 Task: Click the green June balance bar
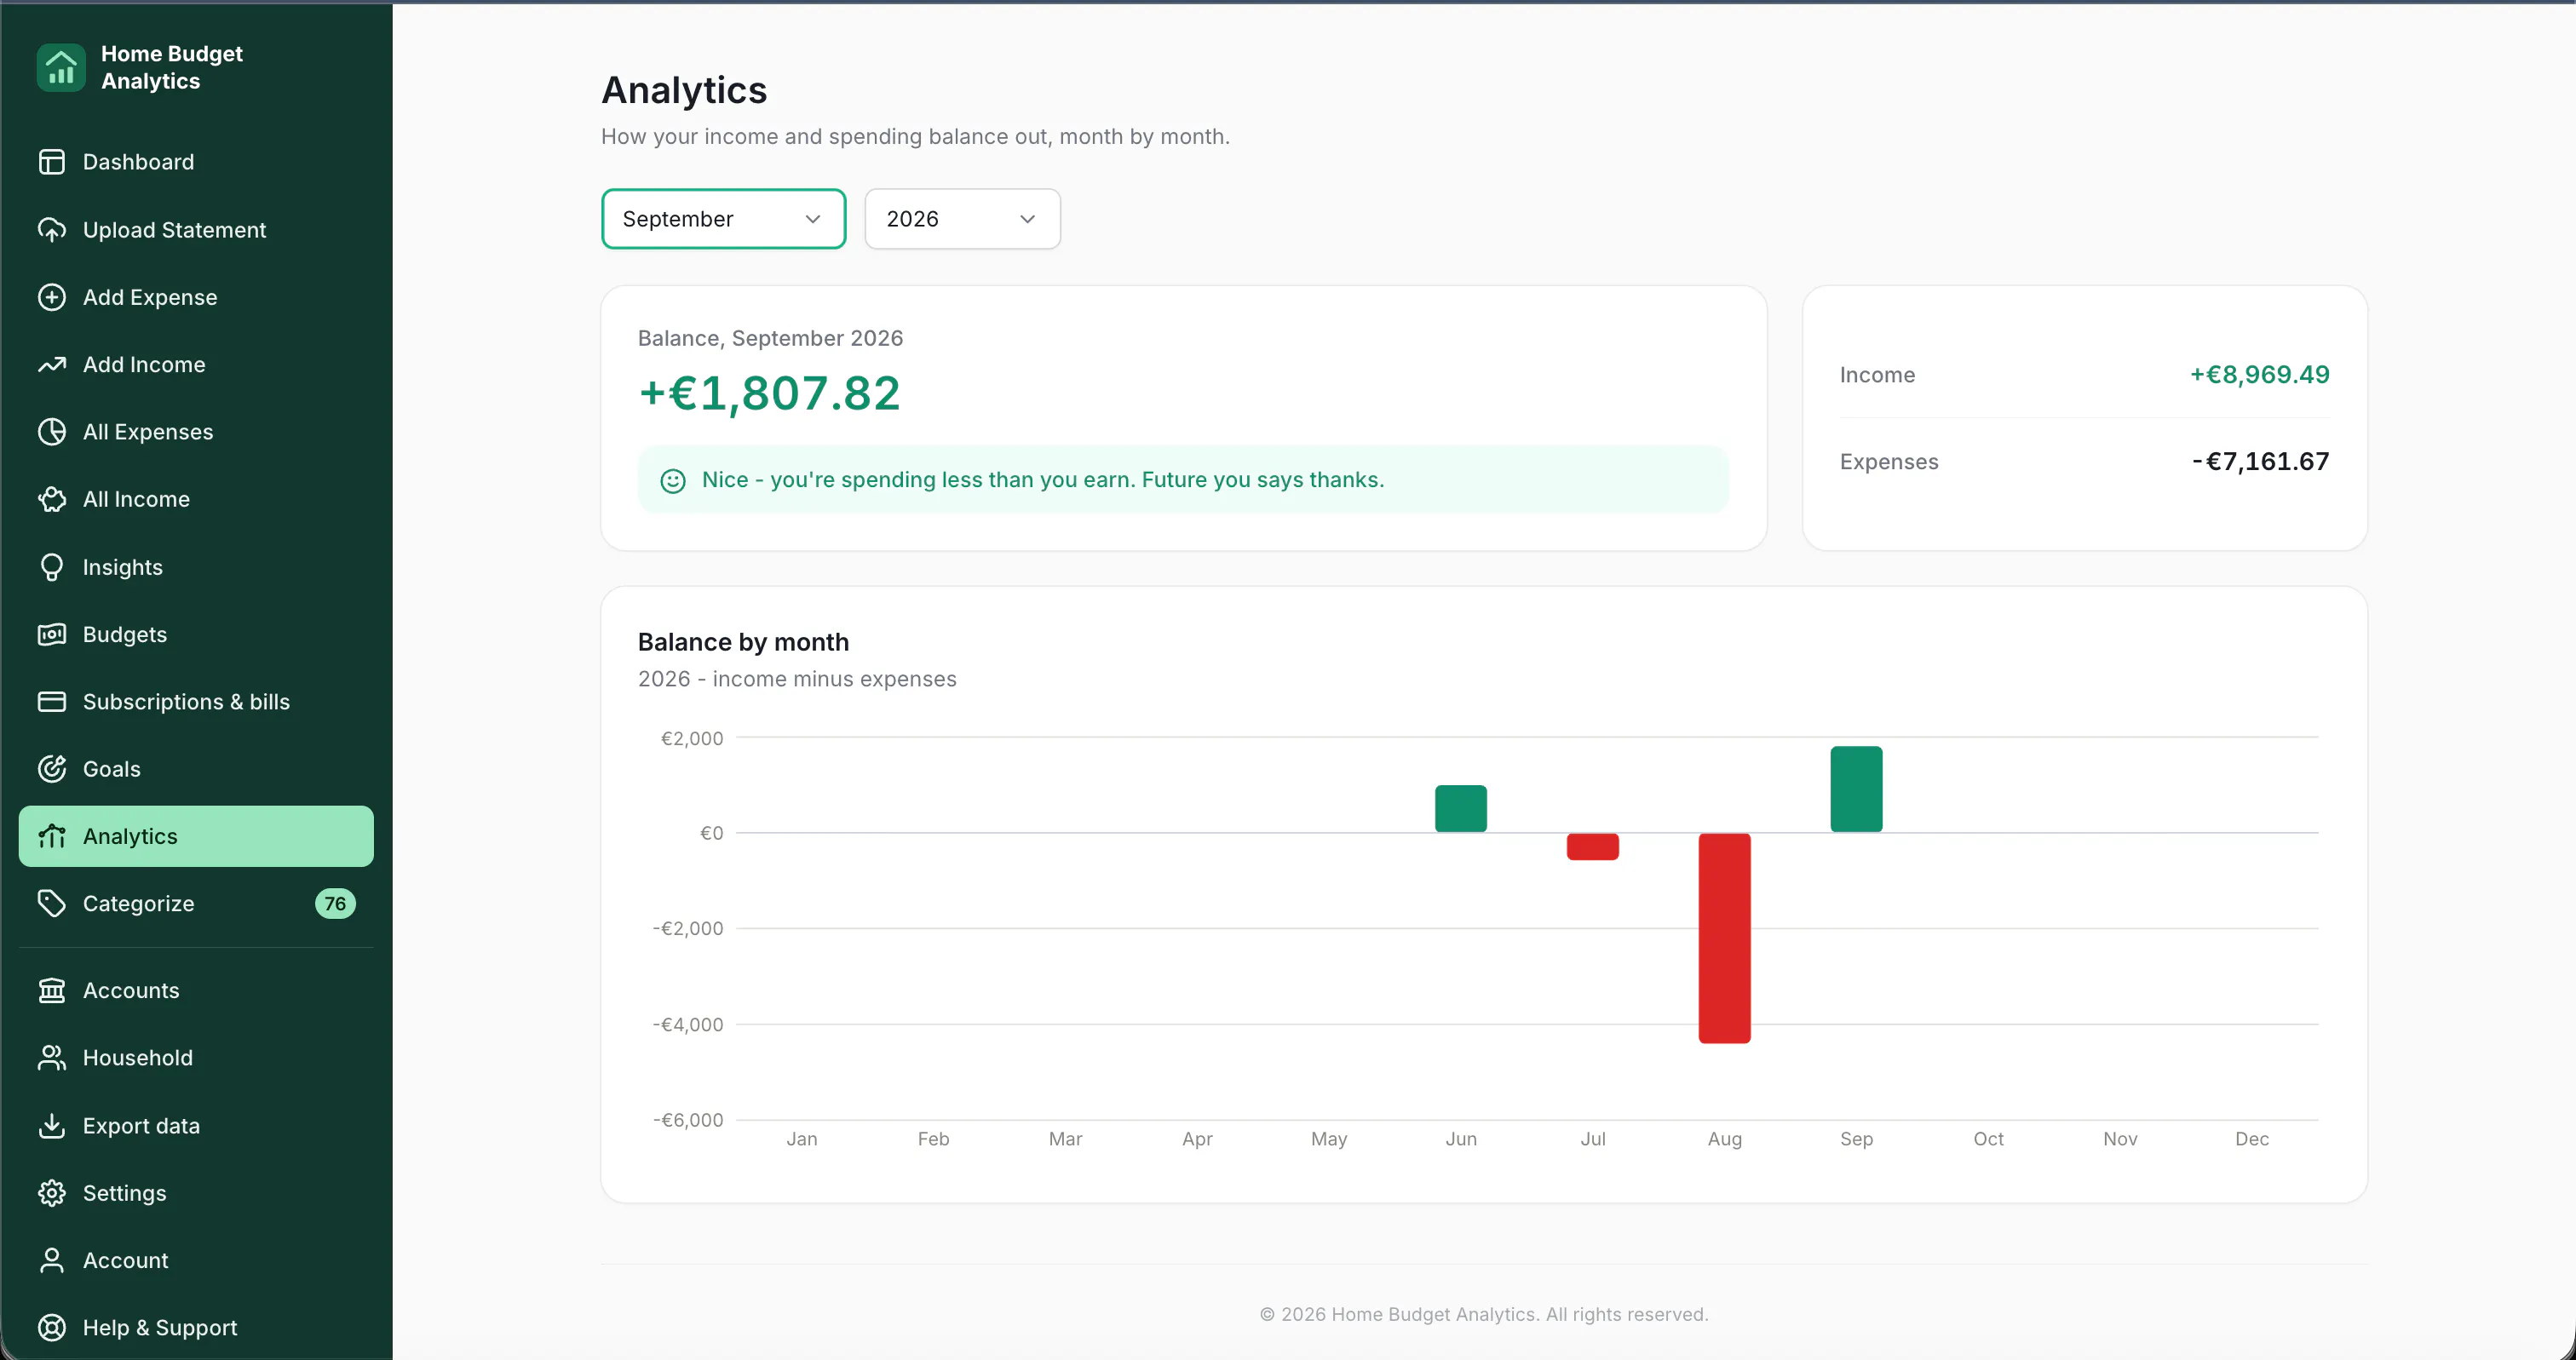pyautogui.click(x=1461, y=809)
